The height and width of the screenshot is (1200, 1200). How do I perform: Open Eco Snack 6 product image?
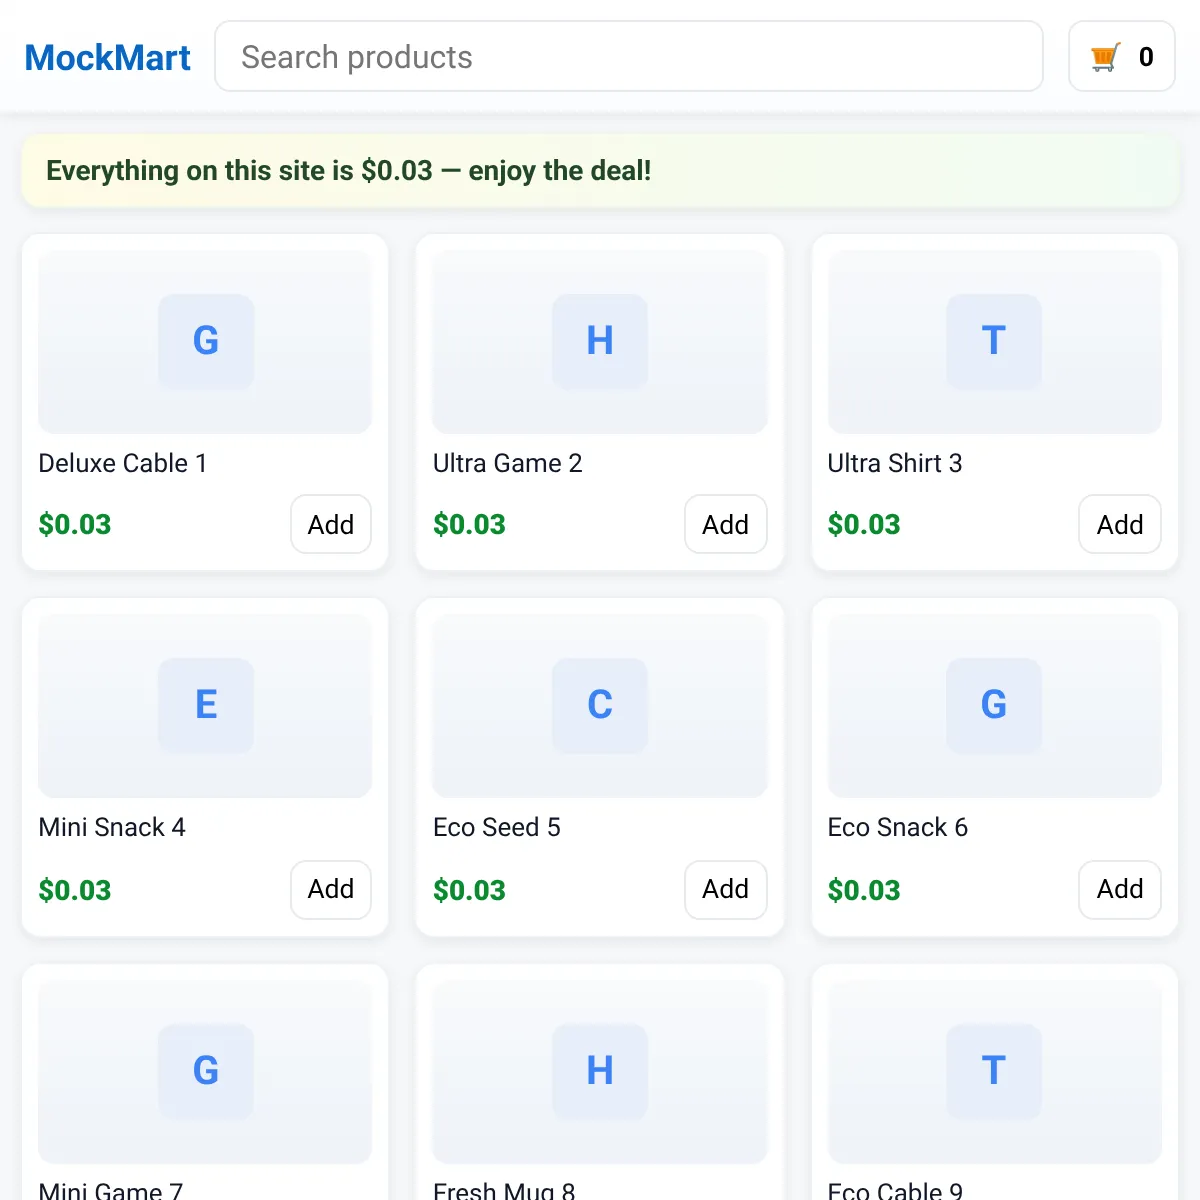click(x=994, y=706)
